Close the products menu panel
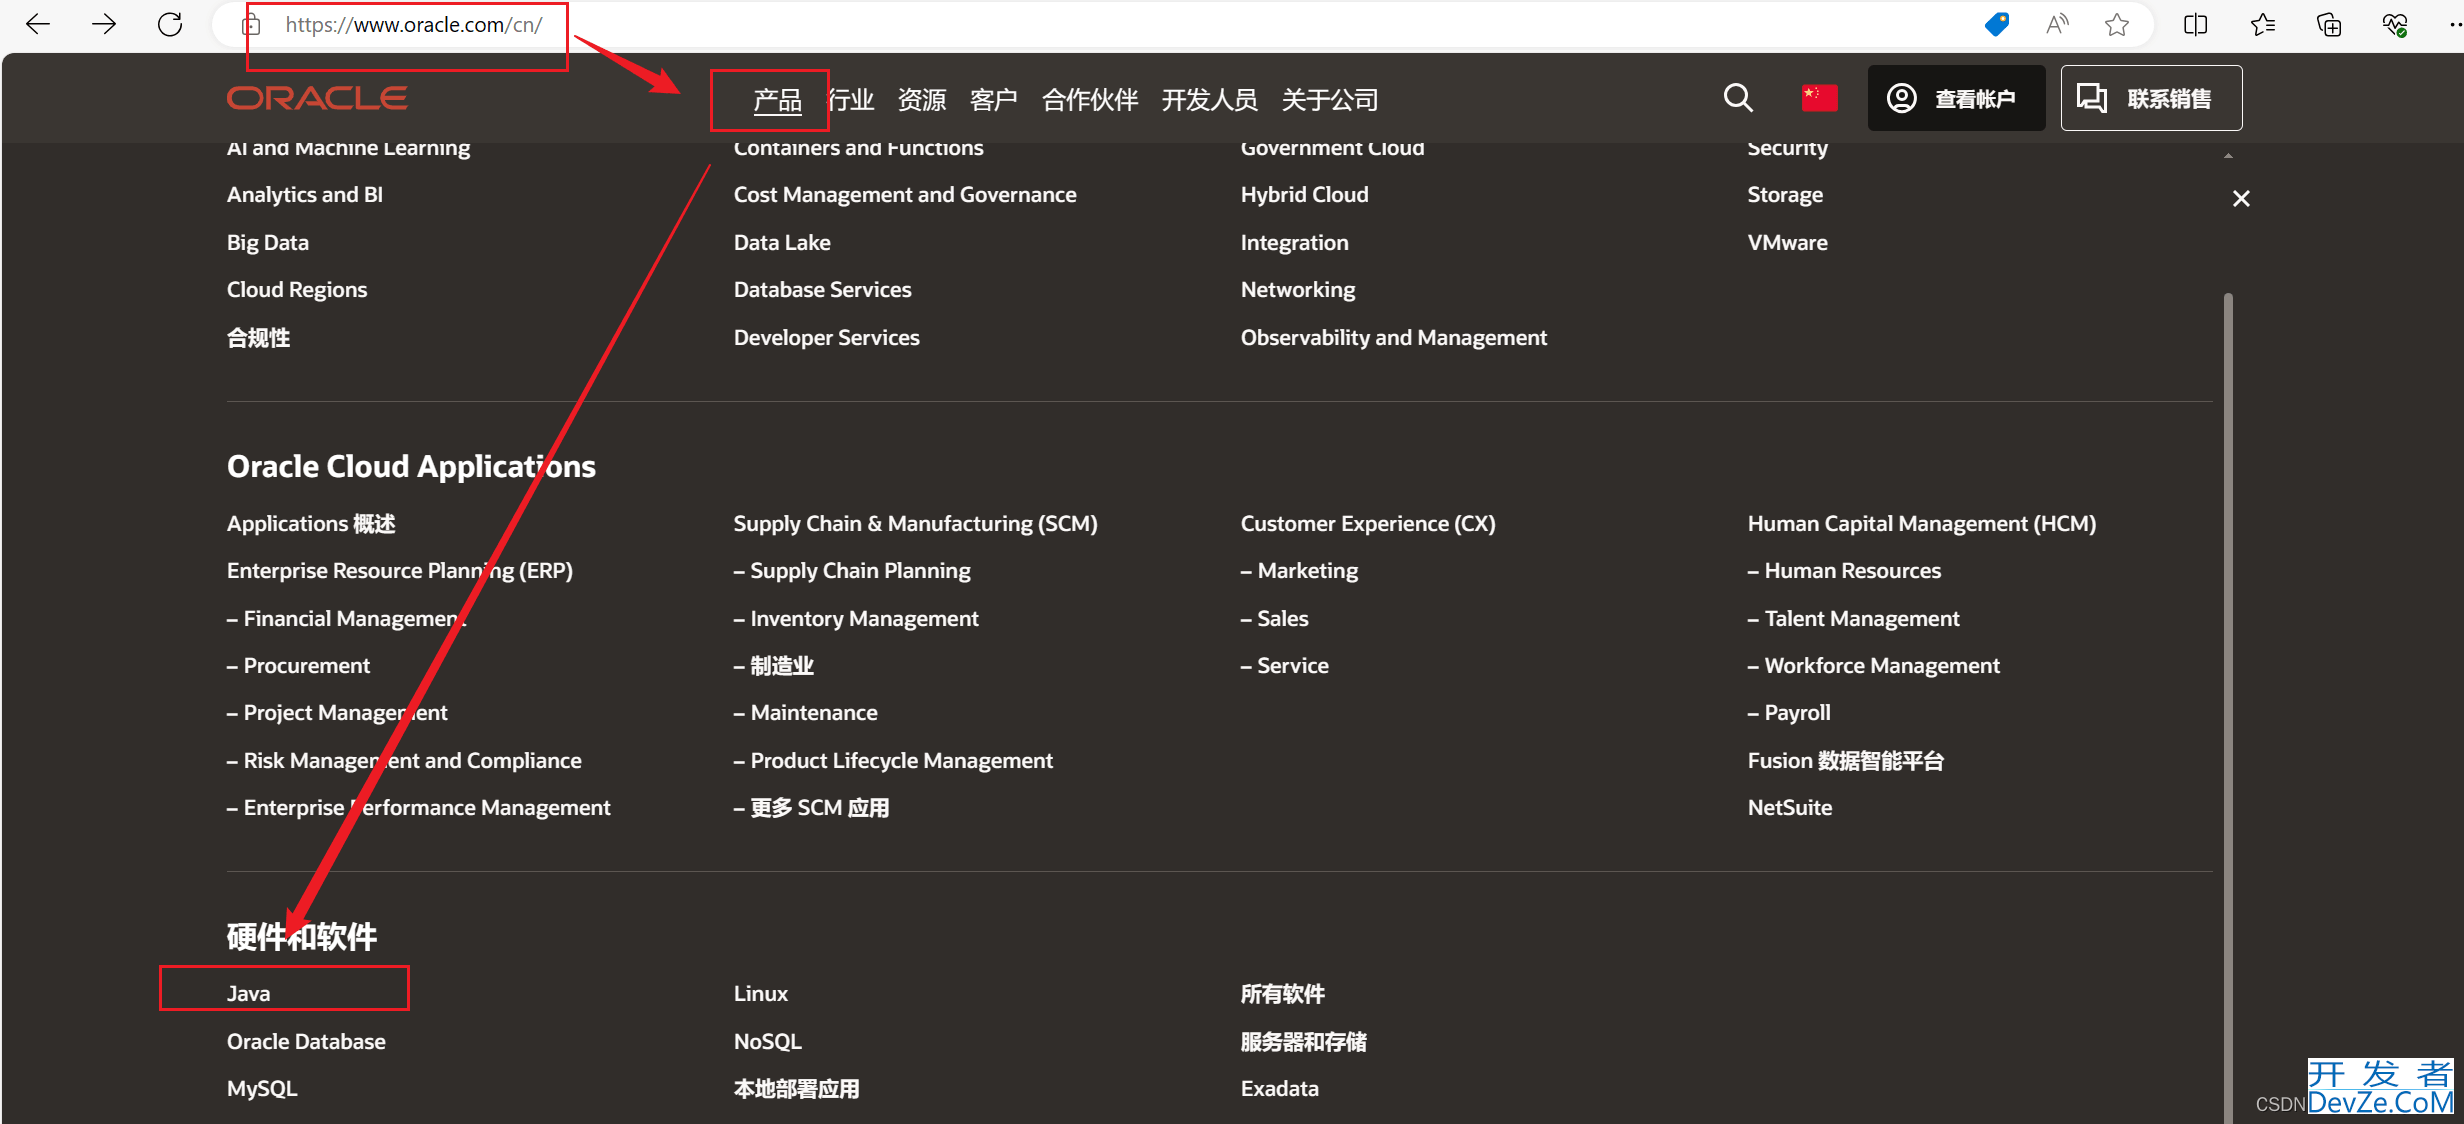The height and width of the screenshot is (1124, 2464). pos(2241,199)
